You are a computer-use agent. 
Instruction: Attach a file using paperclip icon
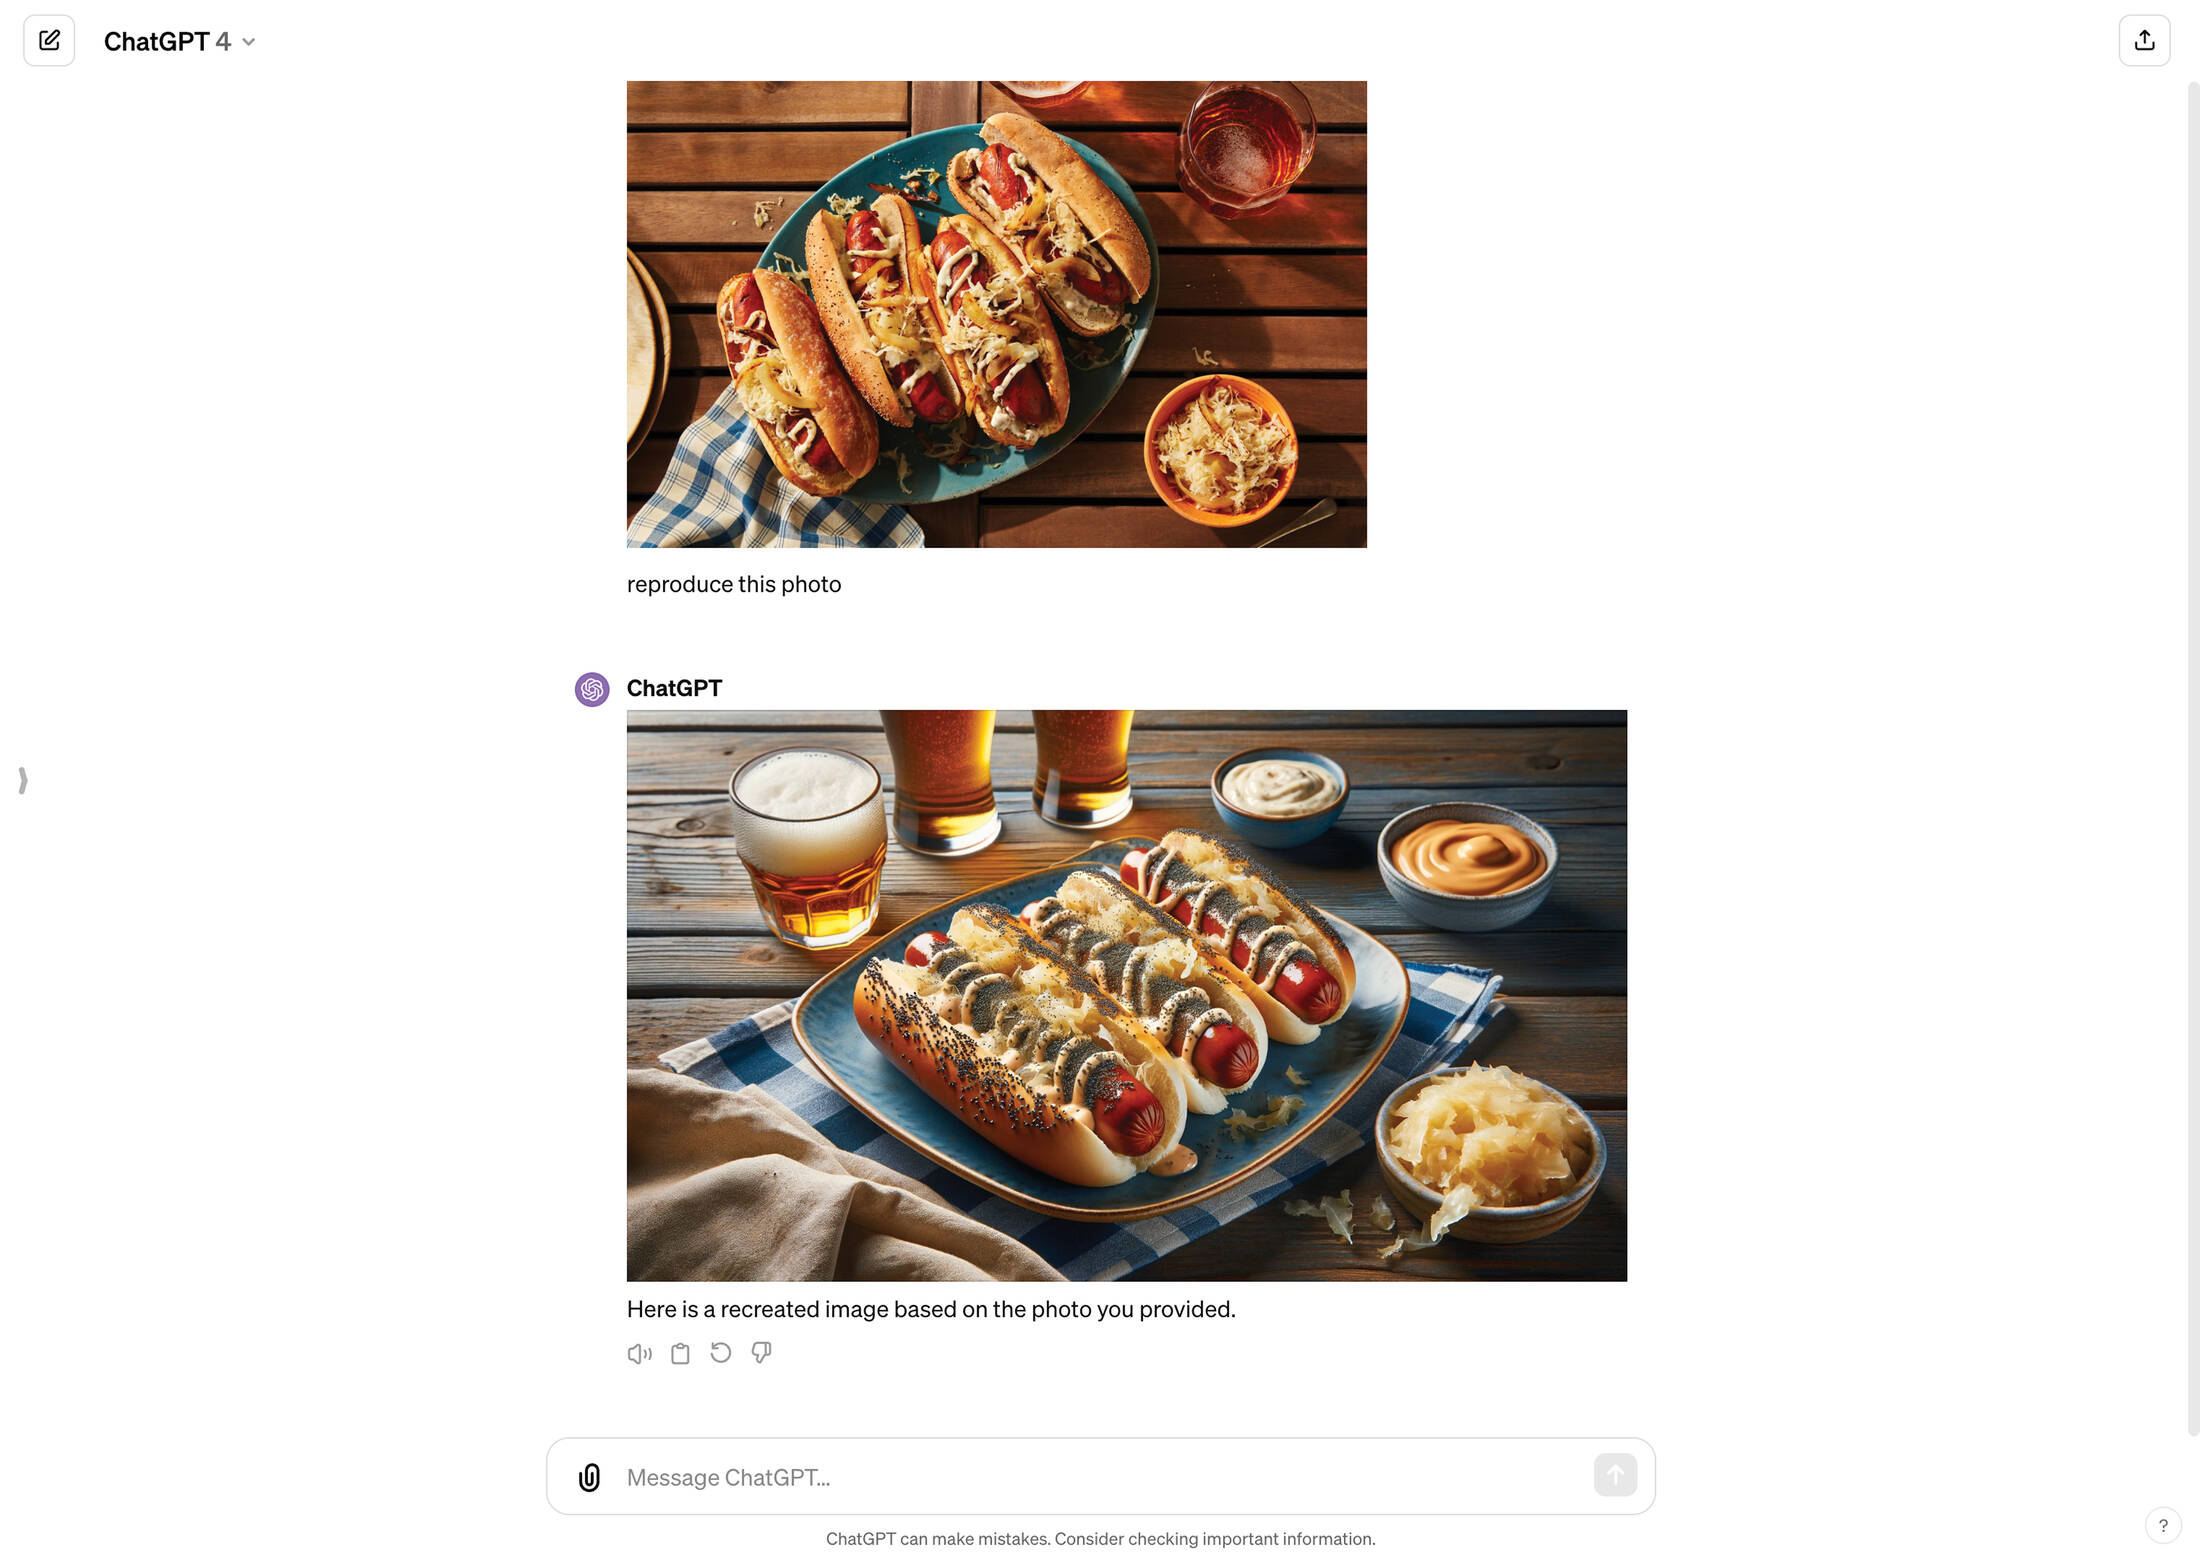click(x=589, y=1477)
